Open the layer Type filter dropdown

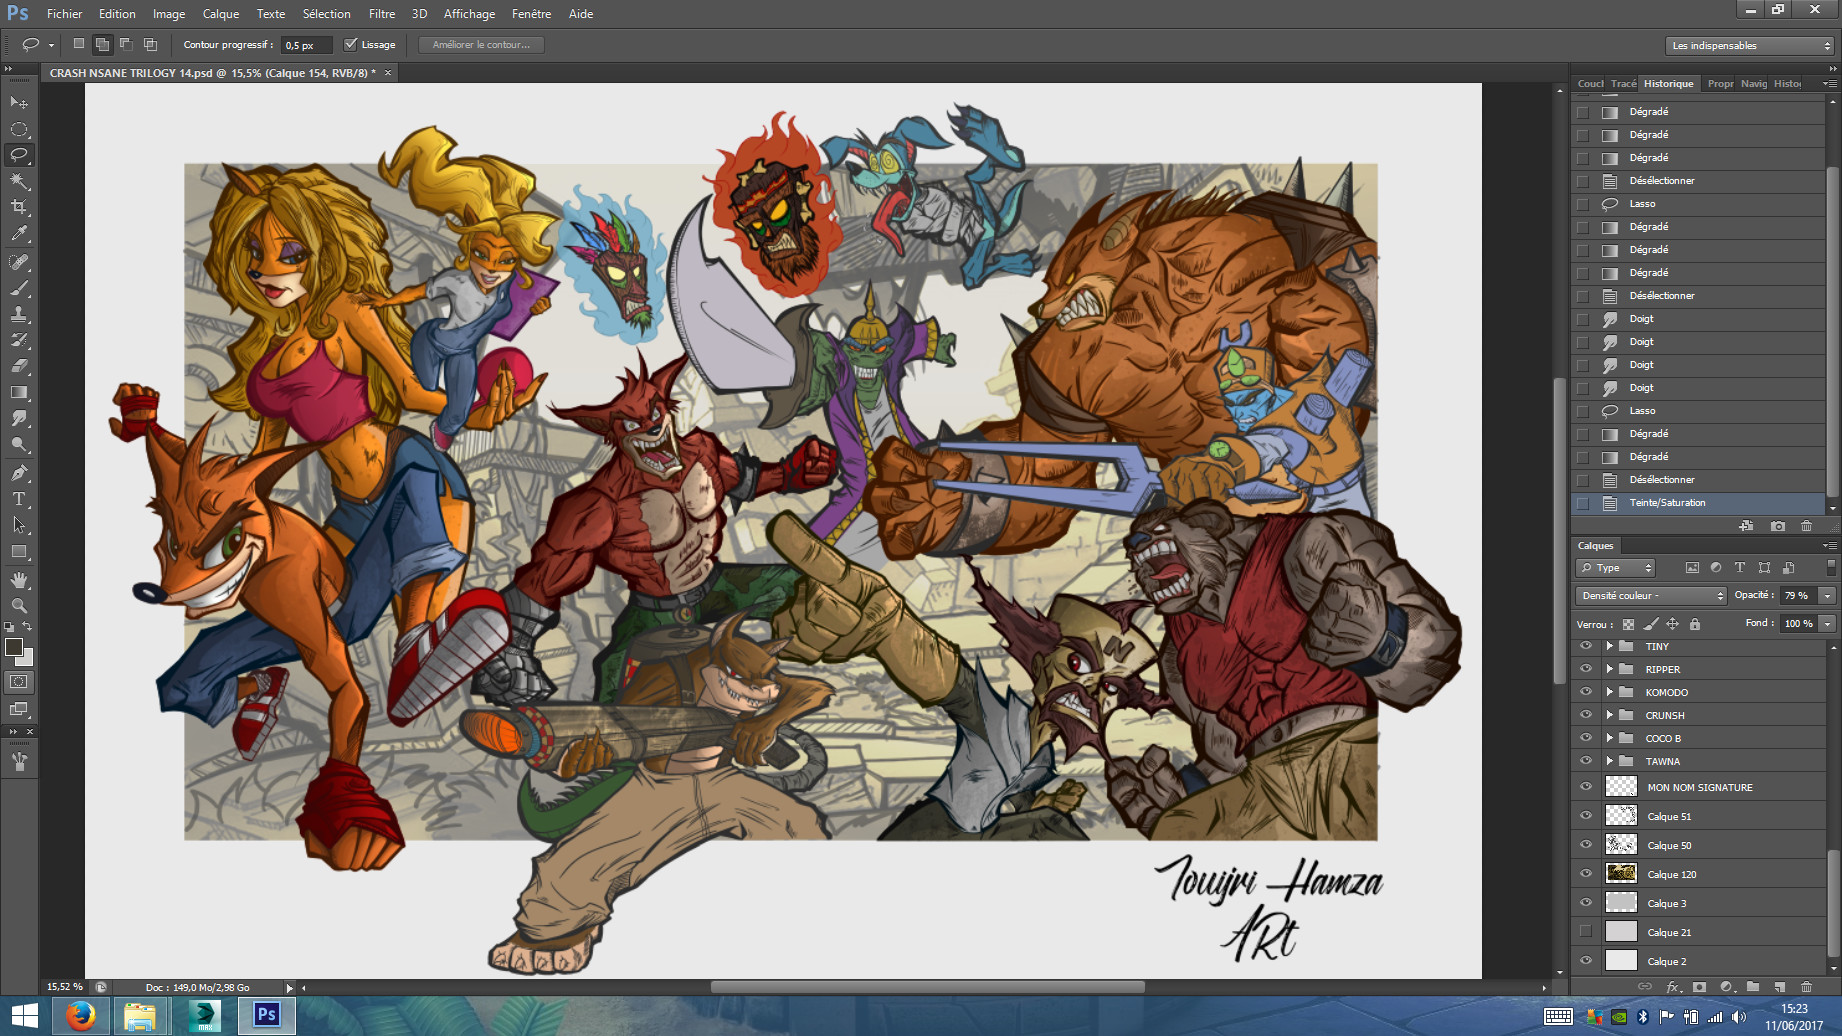(x=1615, y=568)
